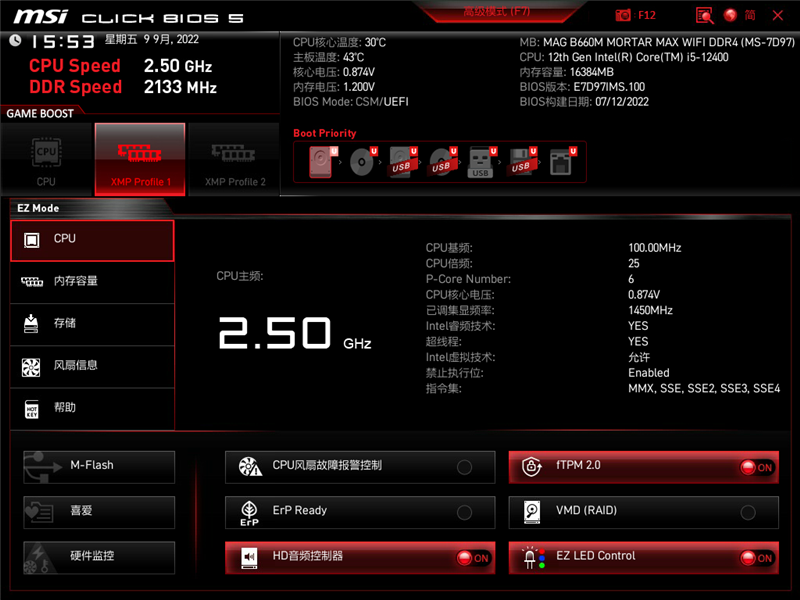Switch to Advanced Mode (F7)
This screenshot has width=800, height=600.
point(496,11)
